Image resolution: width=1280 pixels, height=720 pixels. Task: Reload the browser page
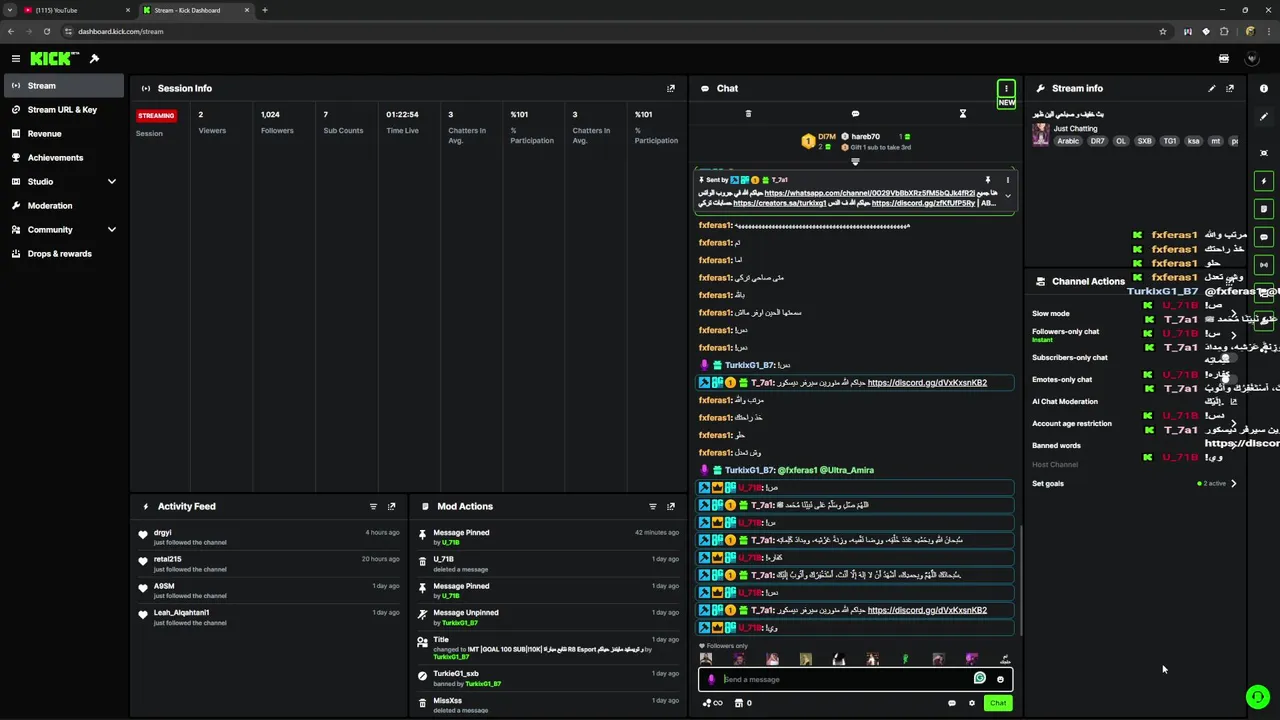coord(46,31)
